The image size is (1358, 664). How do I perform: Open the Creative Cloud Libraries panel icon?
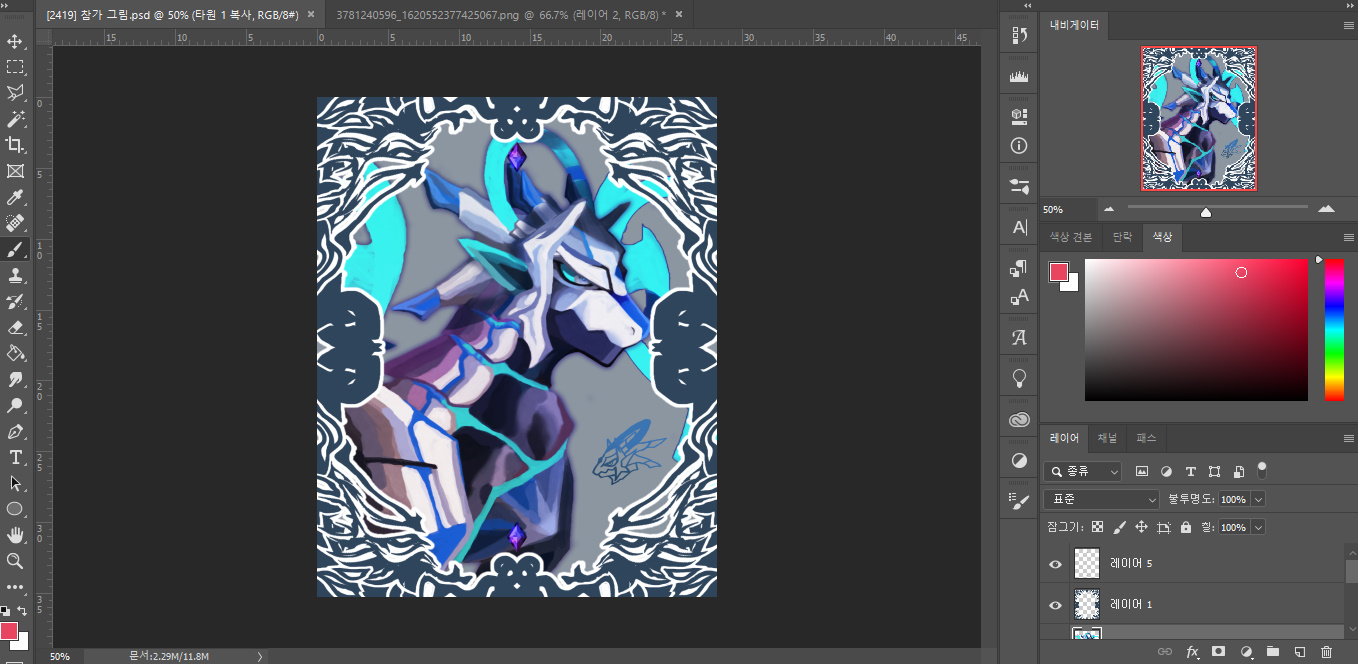tap(1019, 420)
